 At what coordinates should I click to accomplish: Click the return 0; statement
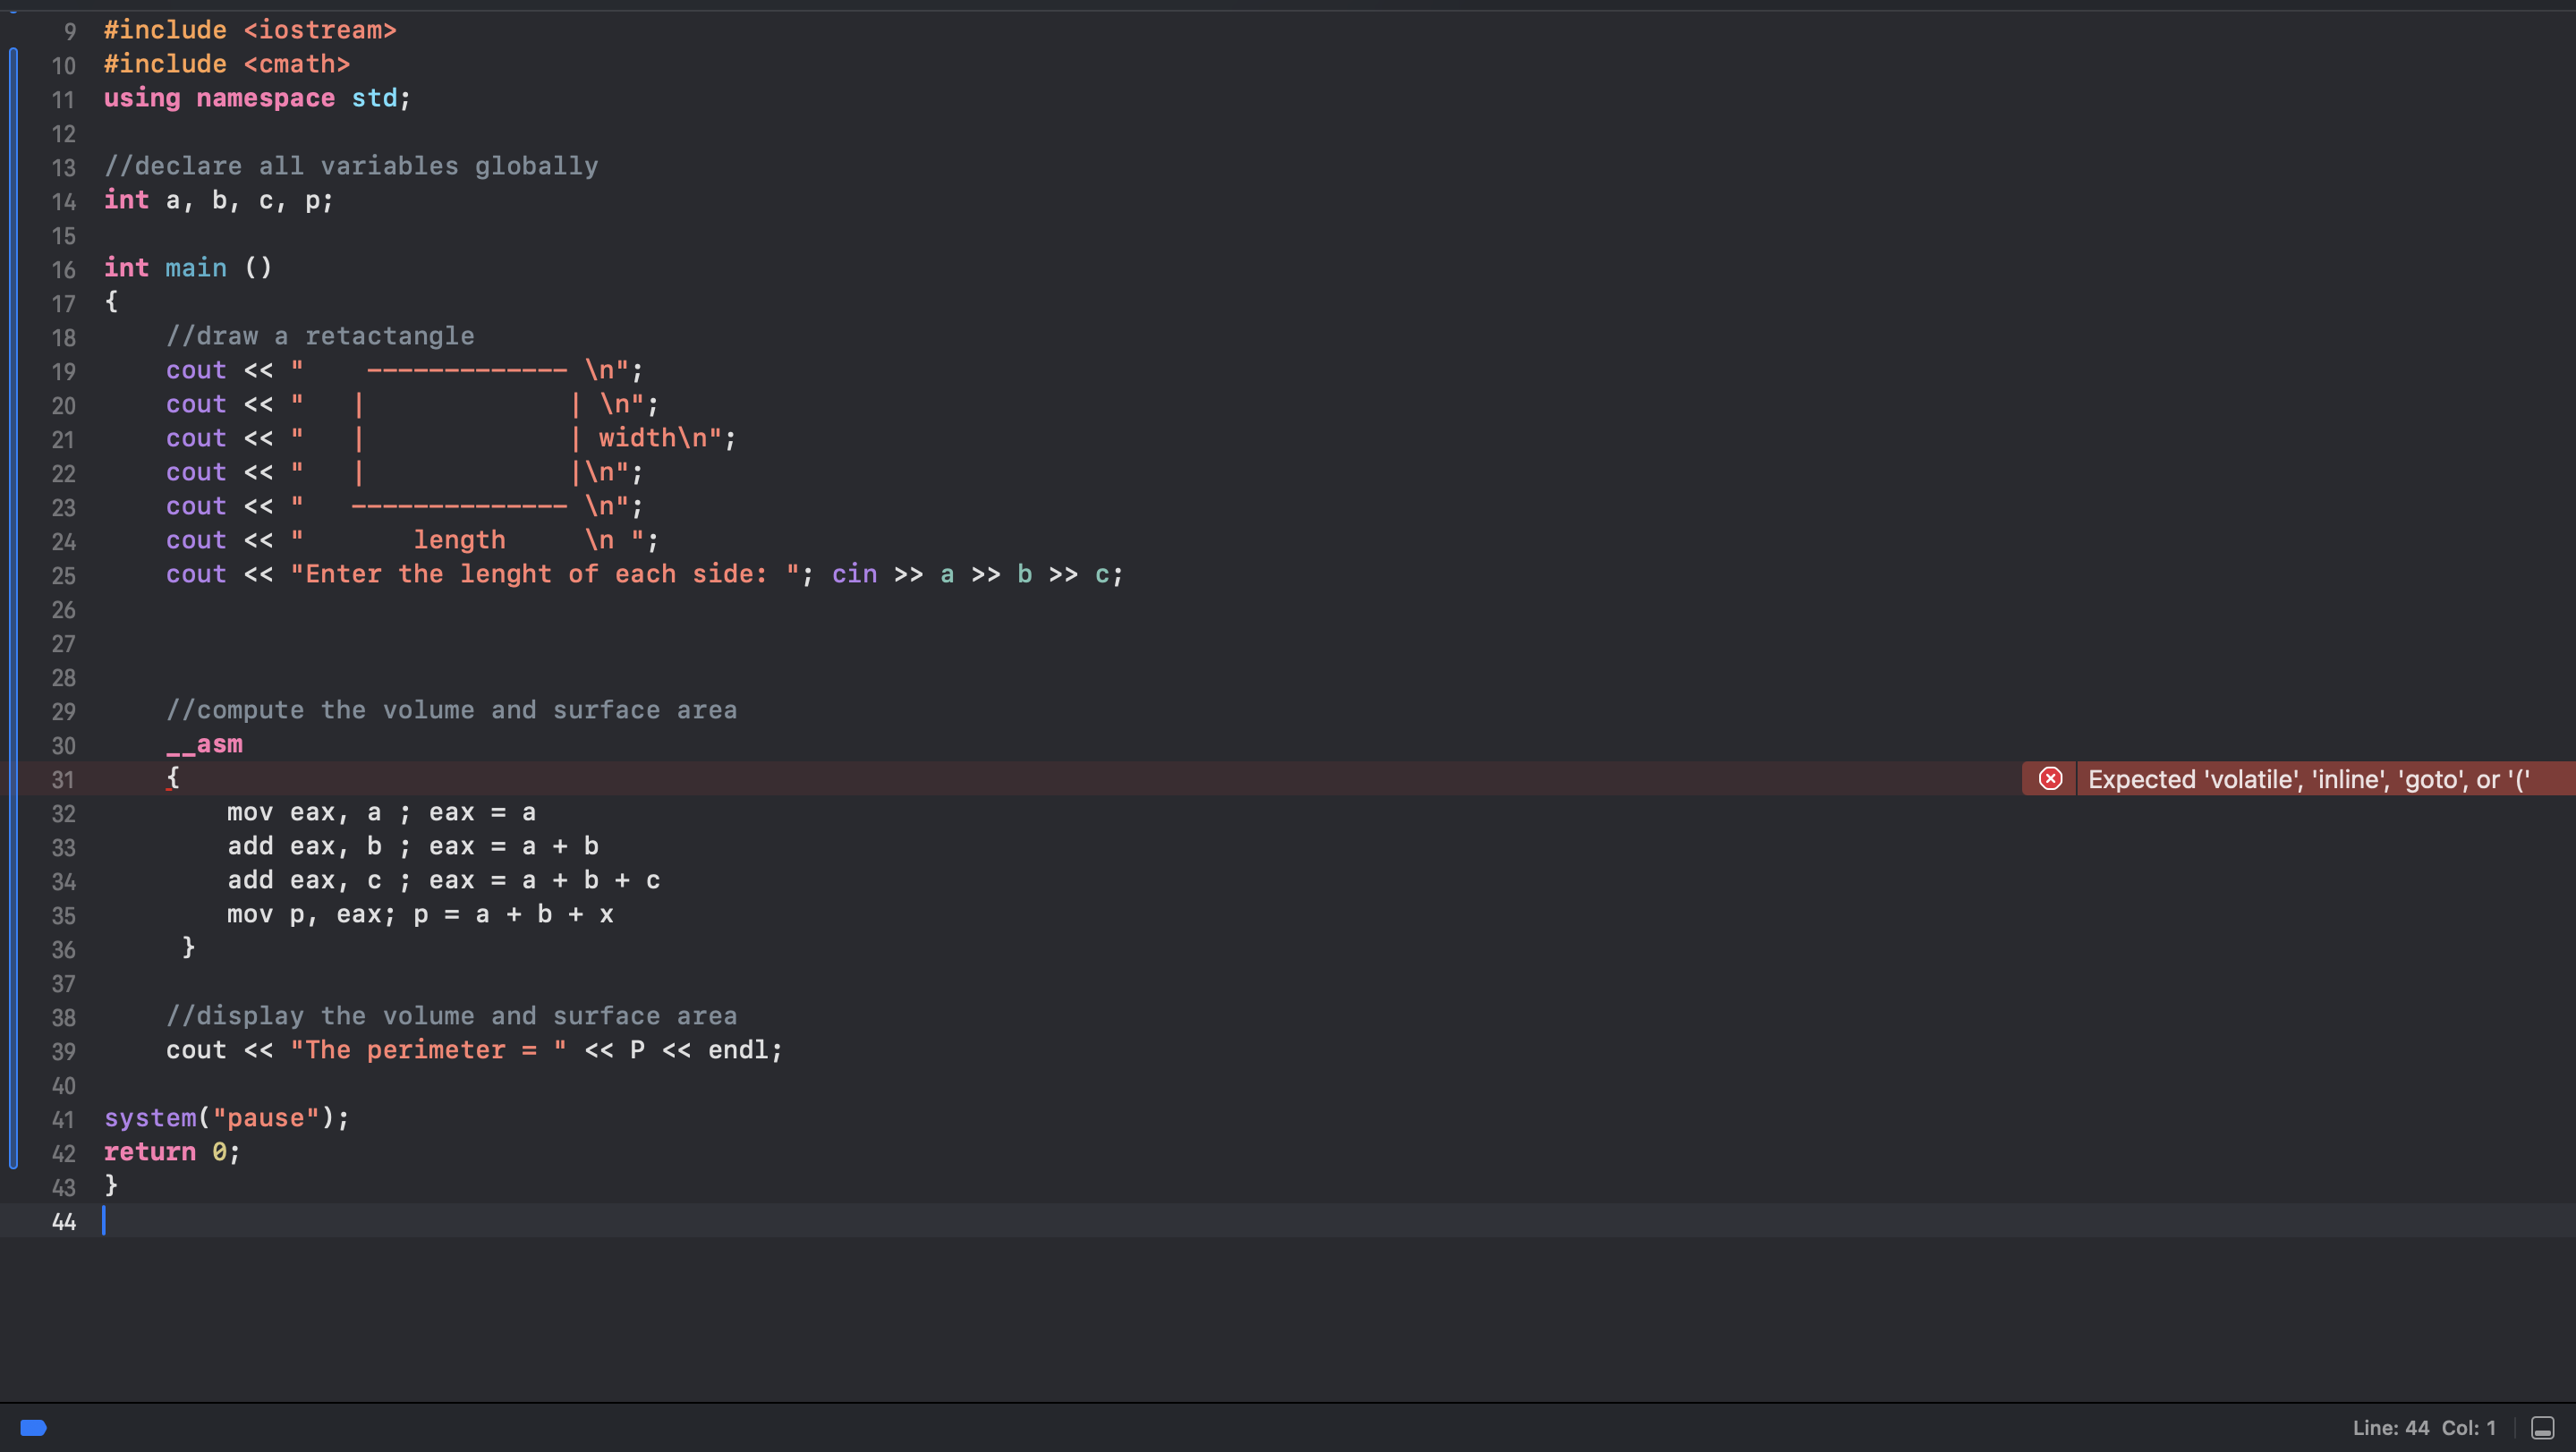(170, 1152)
